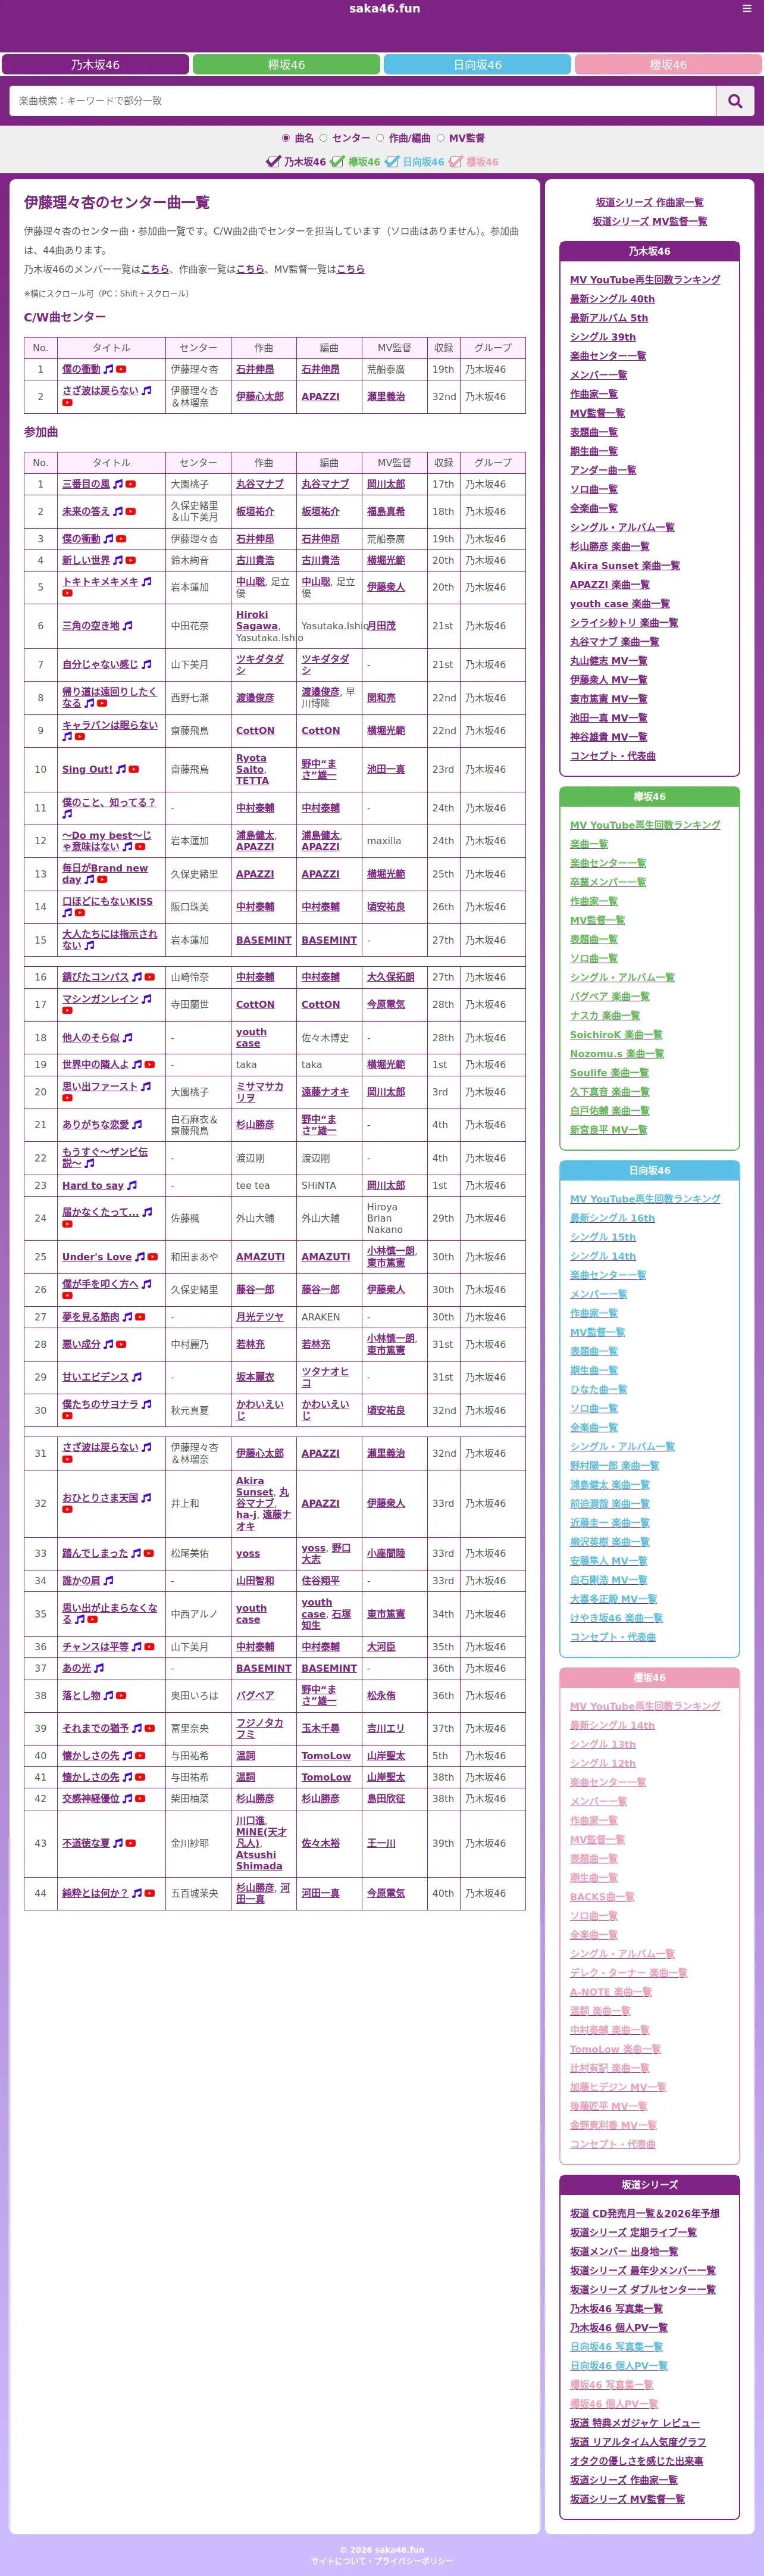Click 五百城茉央 center cell in row 44
The width and height of the screenshot is (764, 2576).
point(198,1893)
